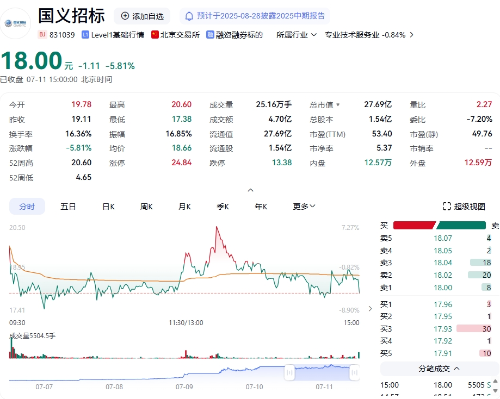Select the 分时 chart tab
The image size is (500, 399).
tap(27, 206)
